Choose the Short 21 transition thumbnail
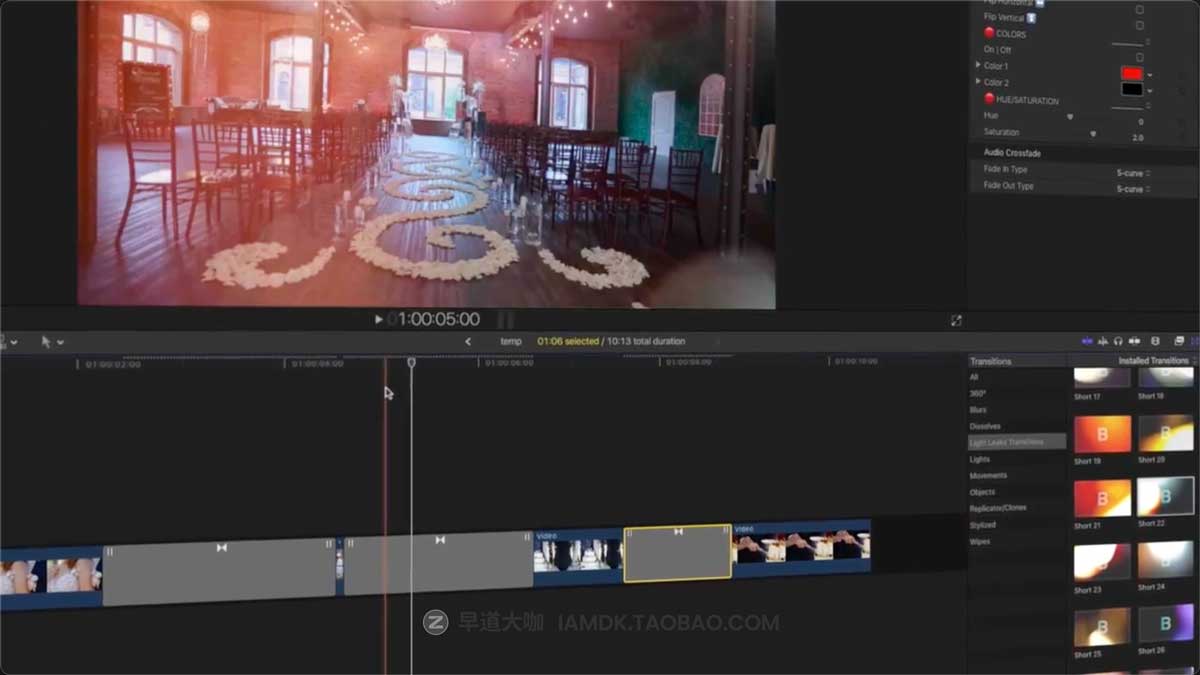1200x675 pixels. [1102, 498]
